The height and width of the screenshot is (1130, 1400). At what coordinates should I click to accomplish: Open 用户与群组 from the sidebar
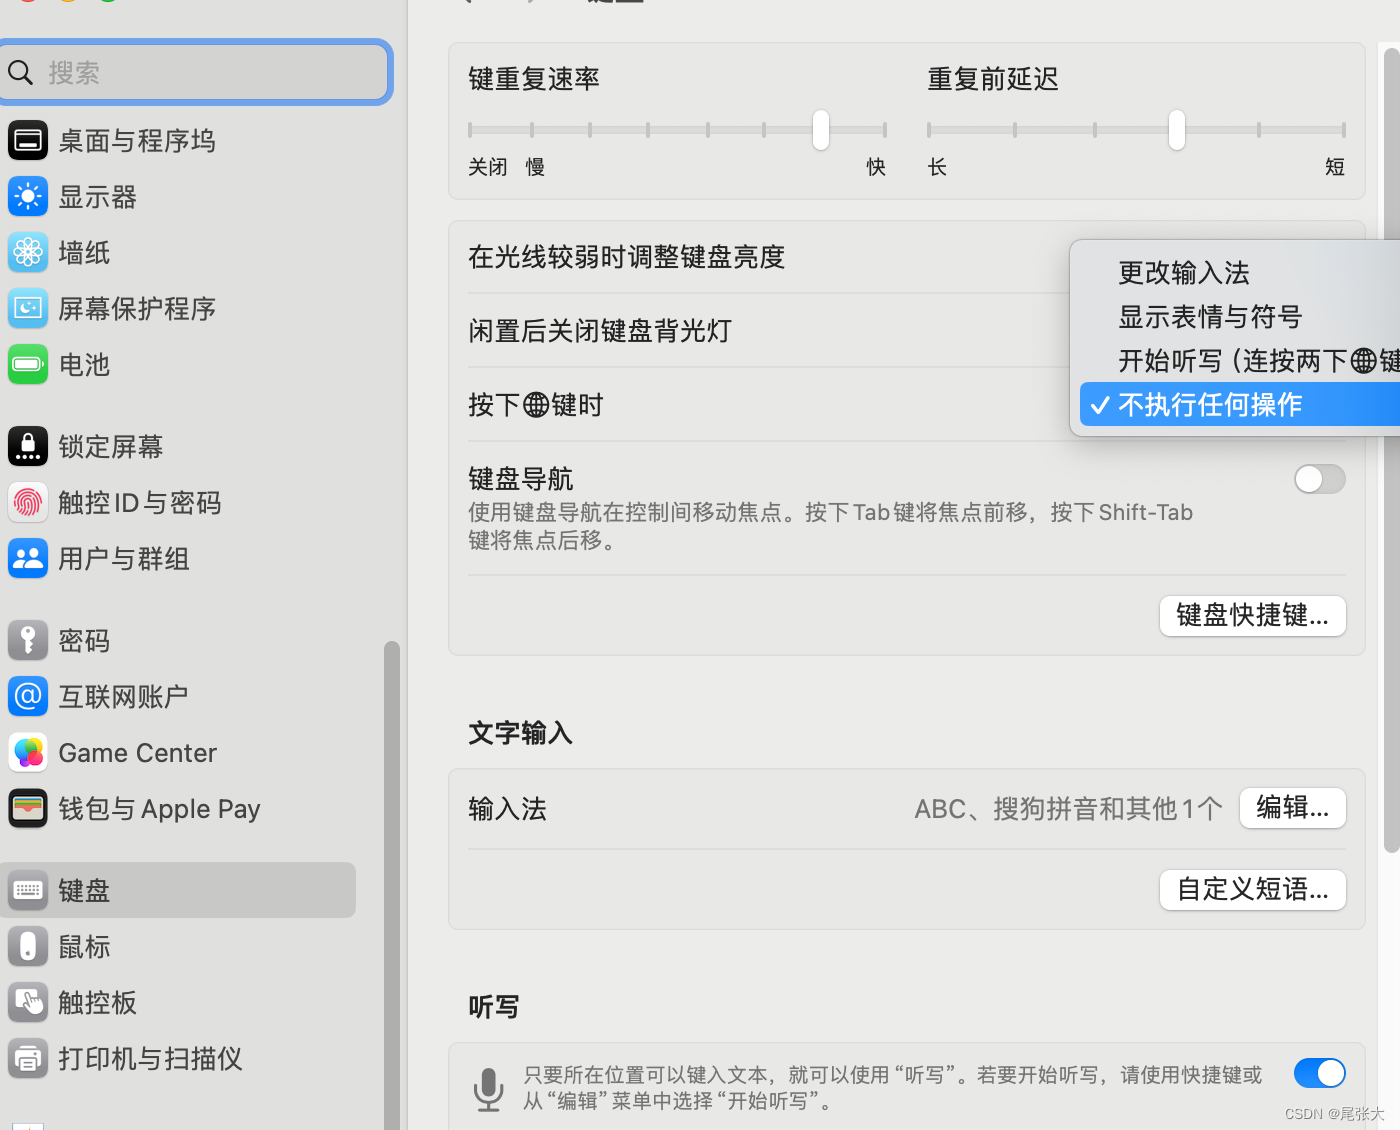pyautogui.click(x=123, y=558)
